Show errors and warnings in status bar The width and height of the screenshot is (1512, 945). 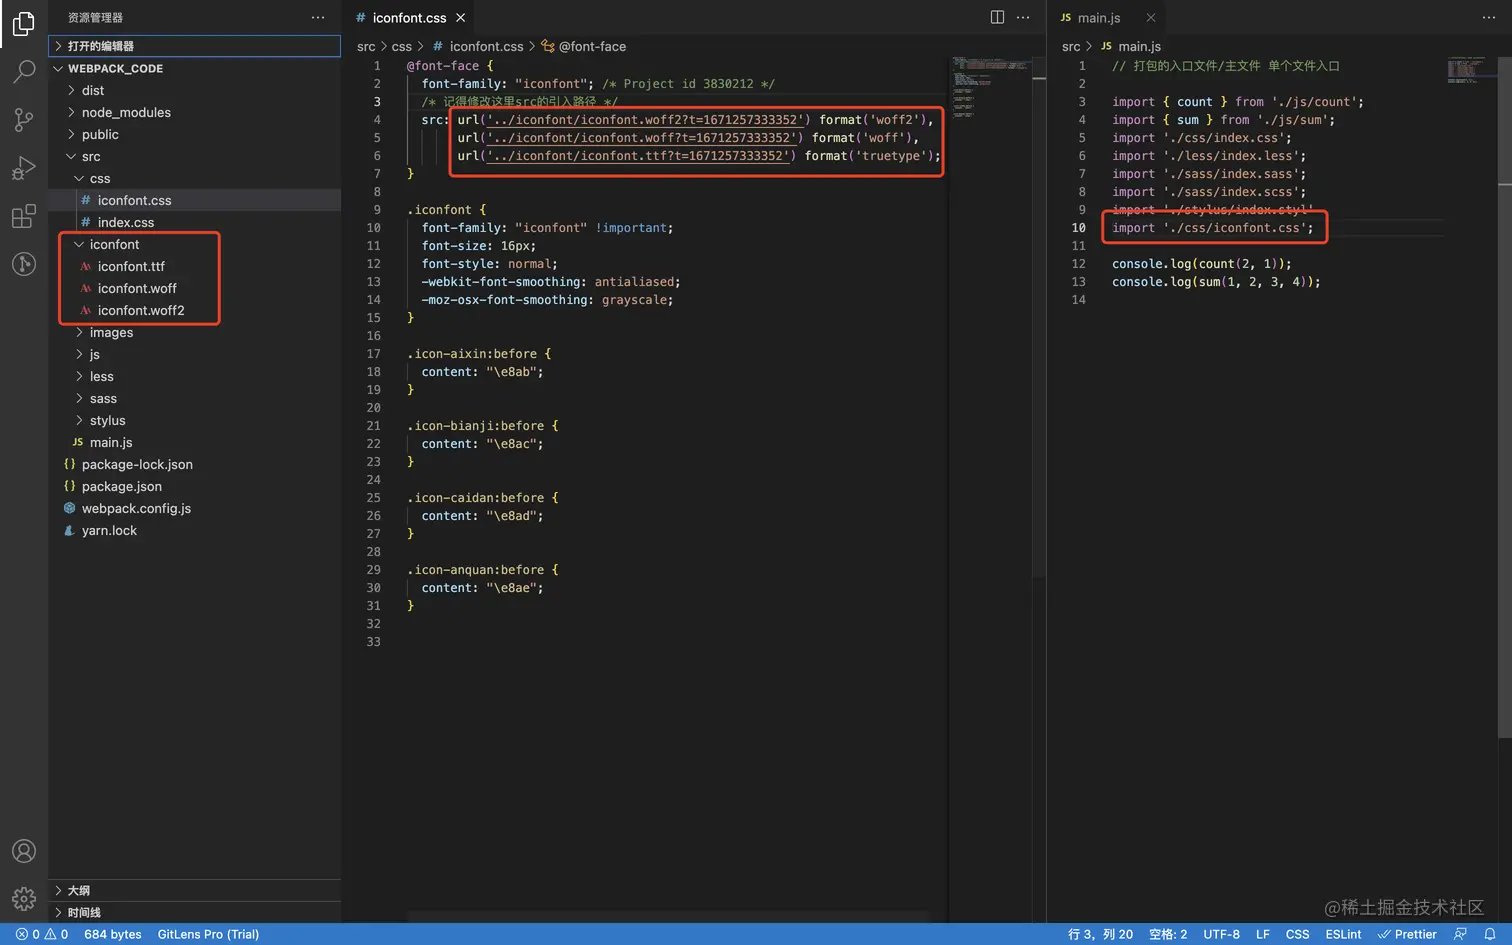point(42,934)
